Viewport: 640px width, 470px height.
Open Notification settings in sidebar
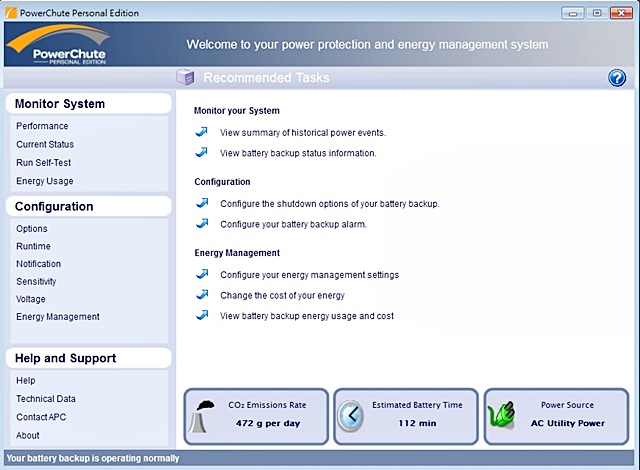pyautogui.click(x=38, y=264)
